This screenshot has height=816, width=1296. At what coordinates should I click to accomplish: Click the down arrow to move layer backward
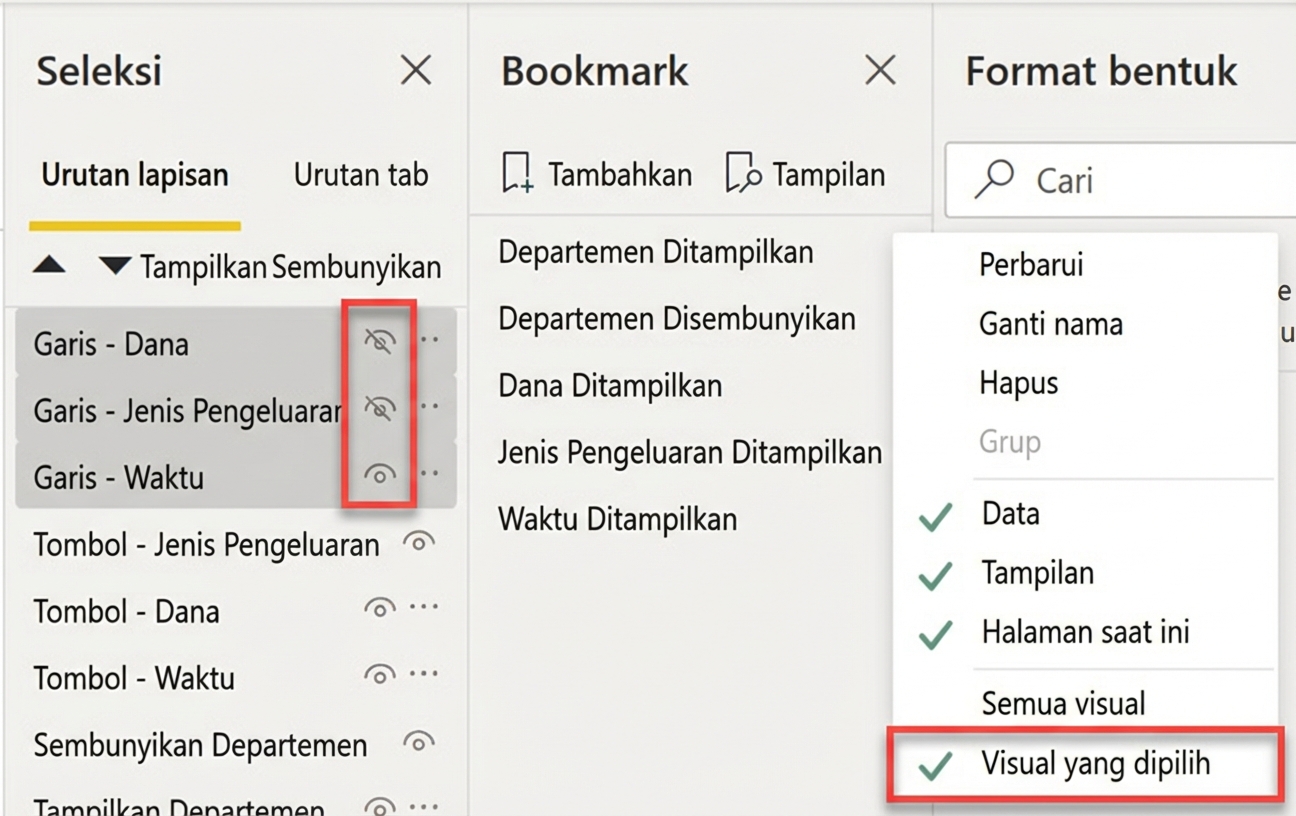click(113, 266)
